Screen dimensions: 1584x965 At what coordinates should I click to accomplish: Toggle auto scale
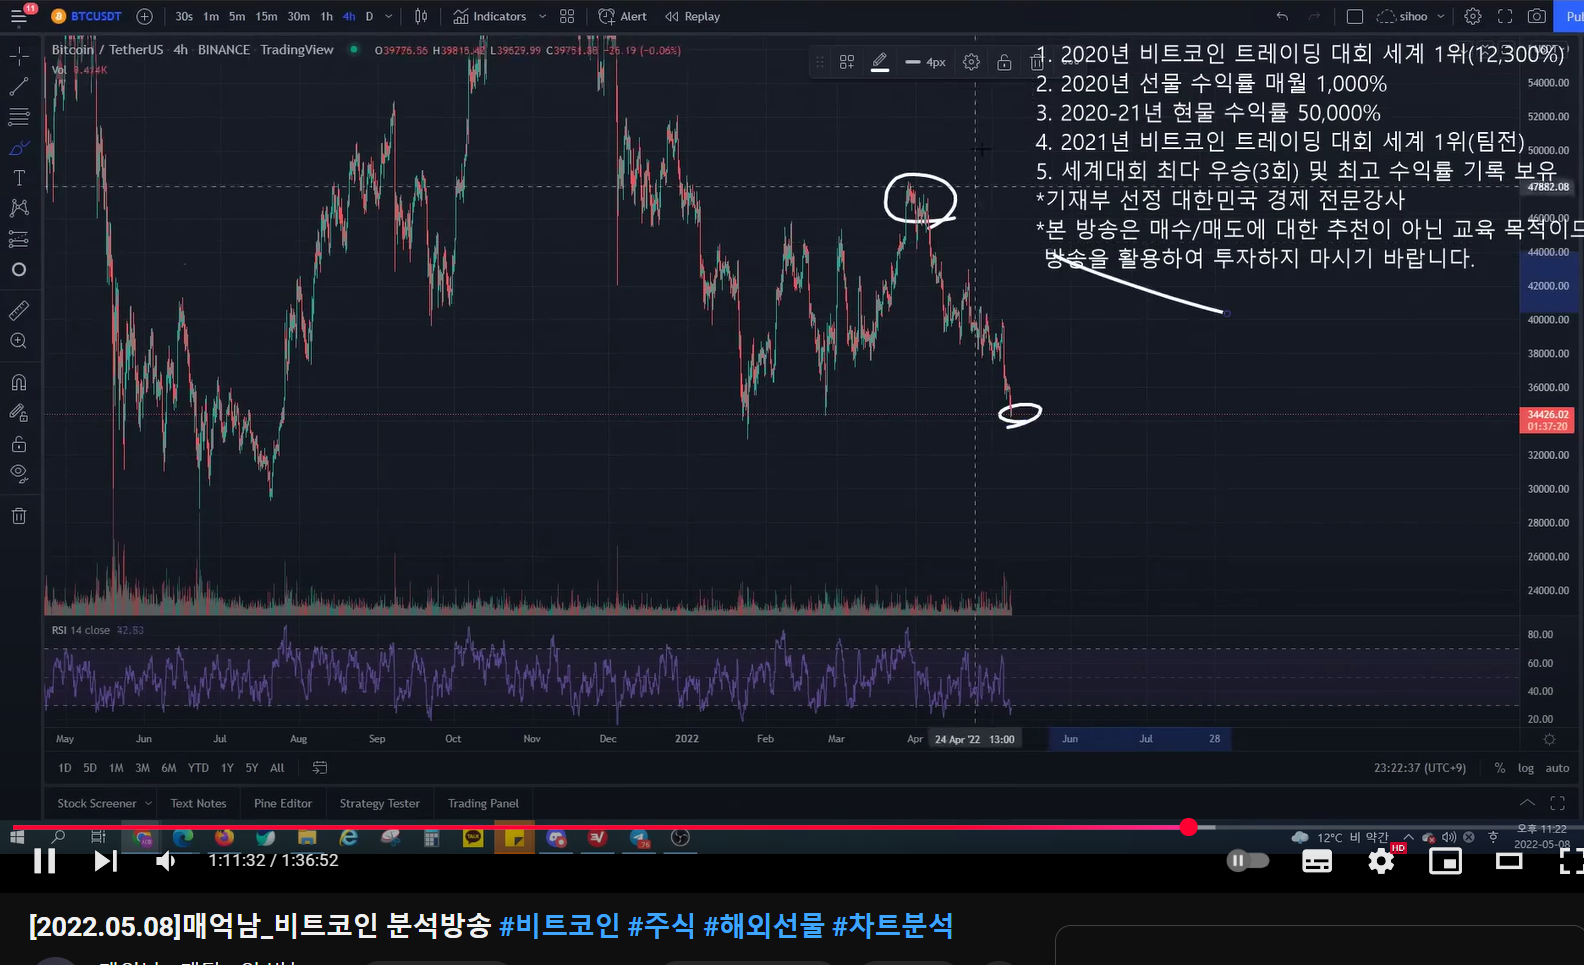tap(1557, 768)
